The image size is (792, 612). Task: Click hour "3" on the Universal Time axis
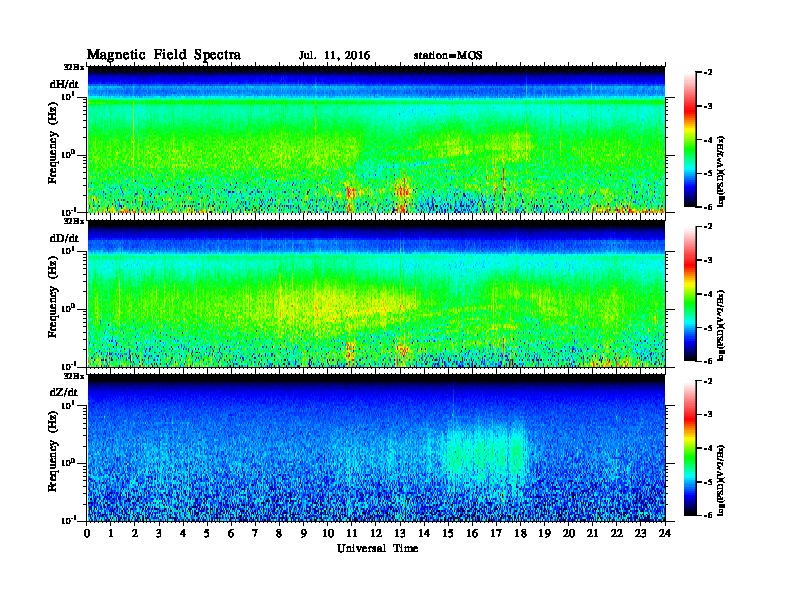point(159,534)
